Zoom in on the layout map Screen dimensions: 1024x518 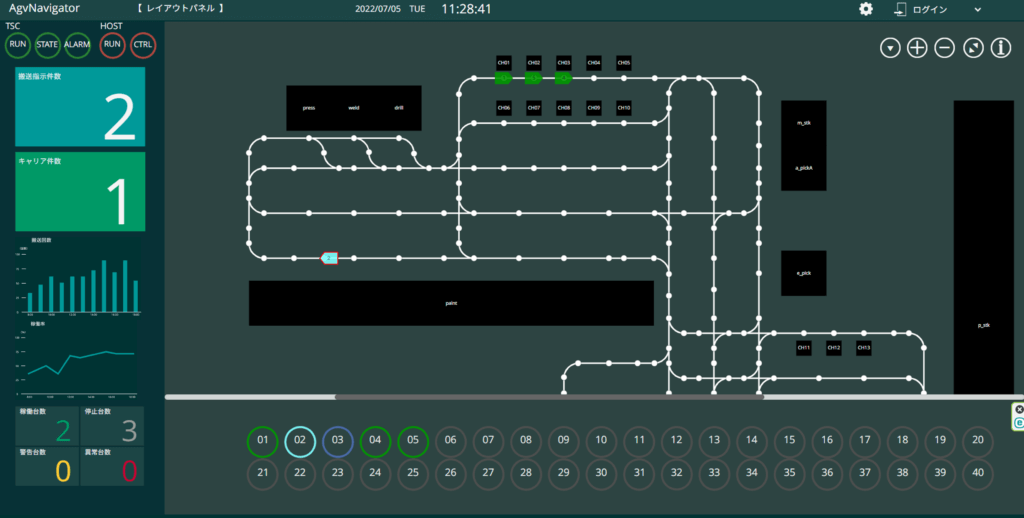point(917,48)
